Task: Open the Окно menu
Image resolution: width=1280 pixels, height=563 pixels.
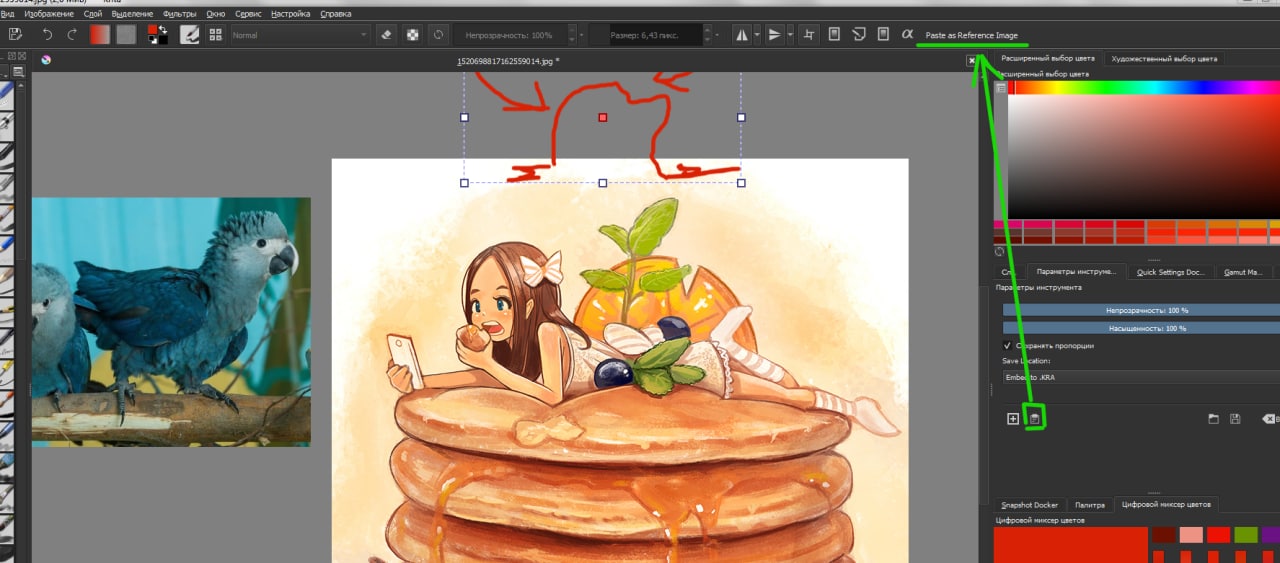Action: (216, 14)
